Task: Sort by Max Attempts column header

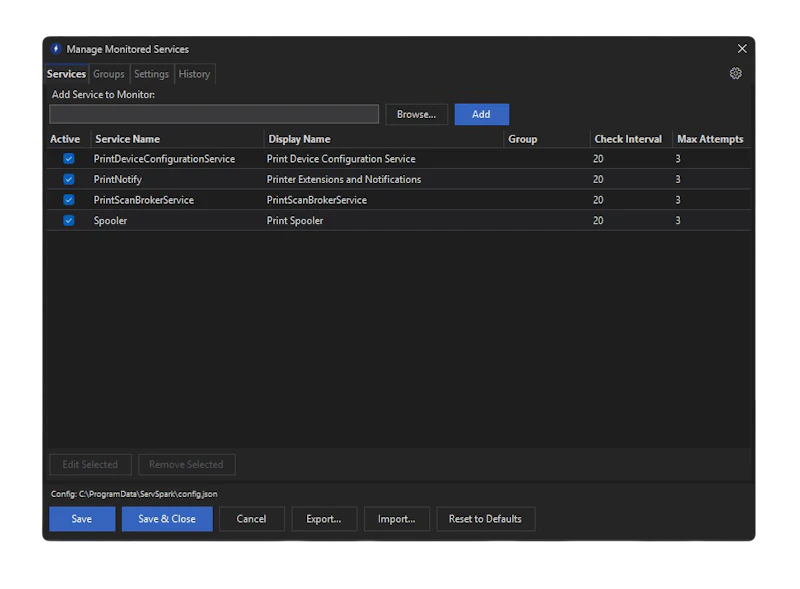Action: click(x=711, y=139)
